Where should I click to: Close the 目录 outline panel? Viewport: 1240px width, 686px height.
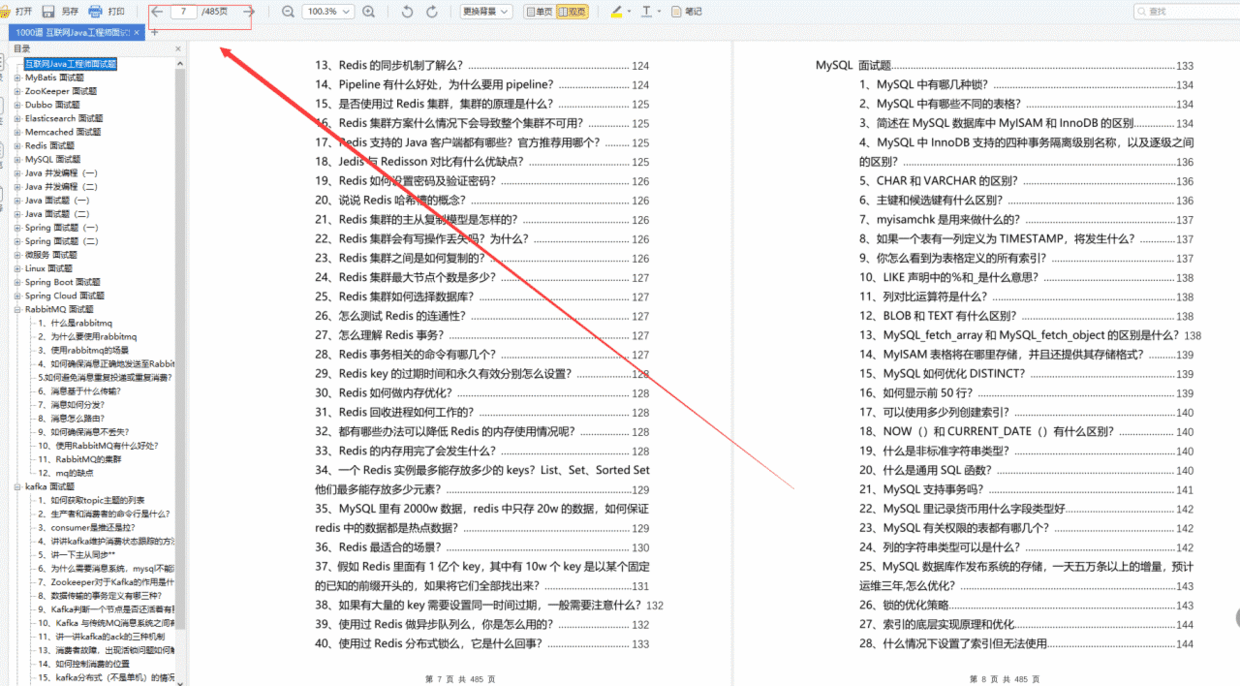coord(179,48)
